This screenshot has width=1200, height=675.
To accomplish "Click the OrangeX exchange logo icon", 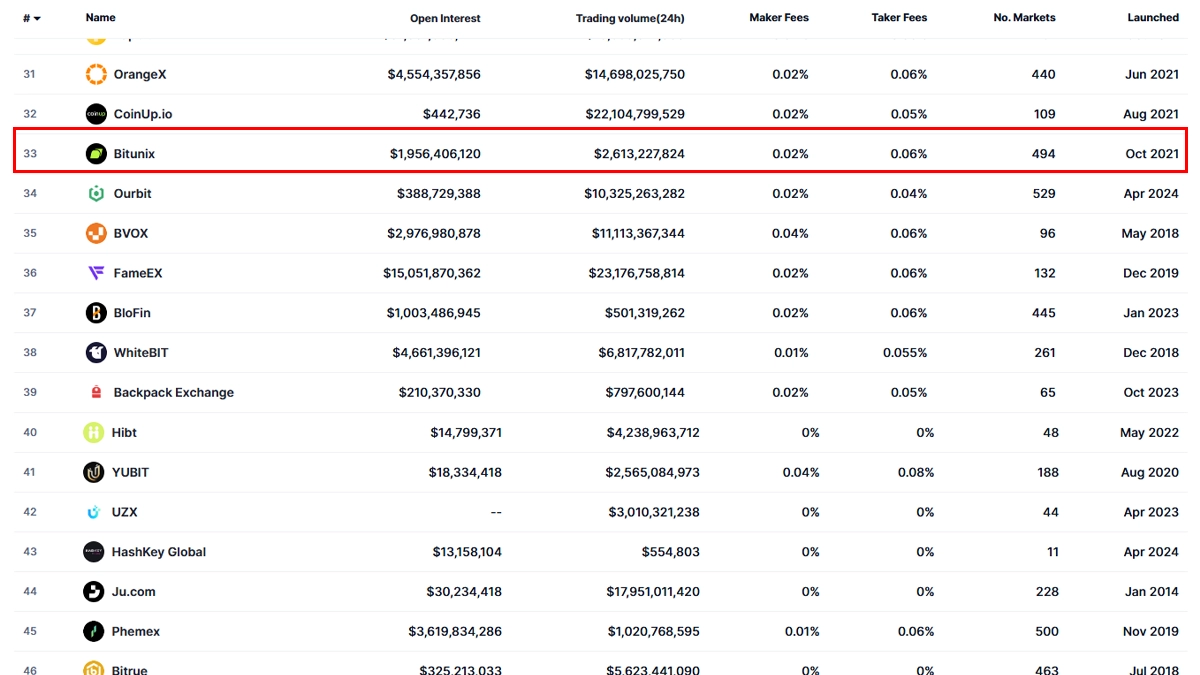I will point(96,74).
